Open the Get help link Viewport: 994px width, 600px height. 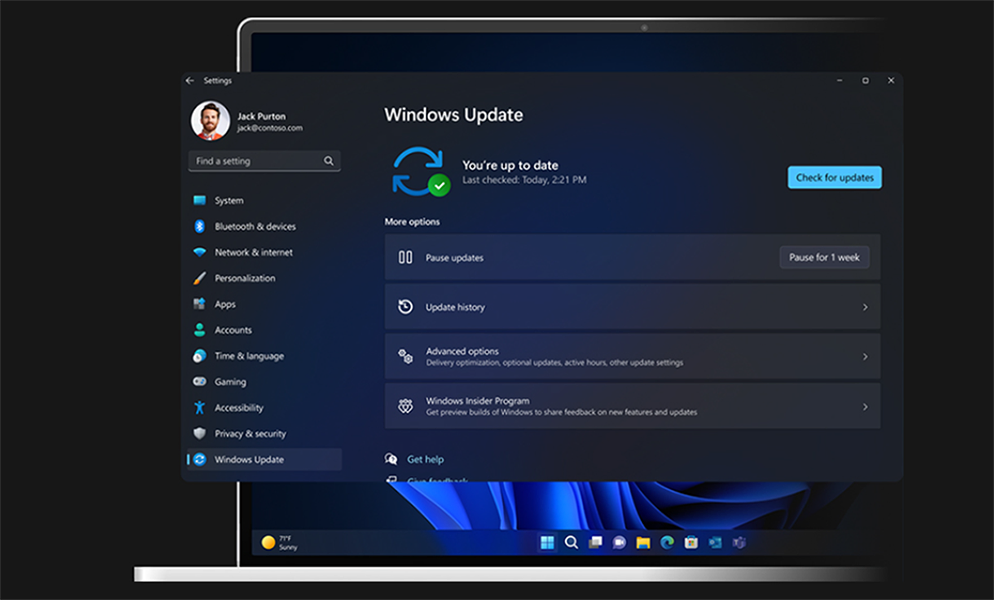click(x=425, y=460)
